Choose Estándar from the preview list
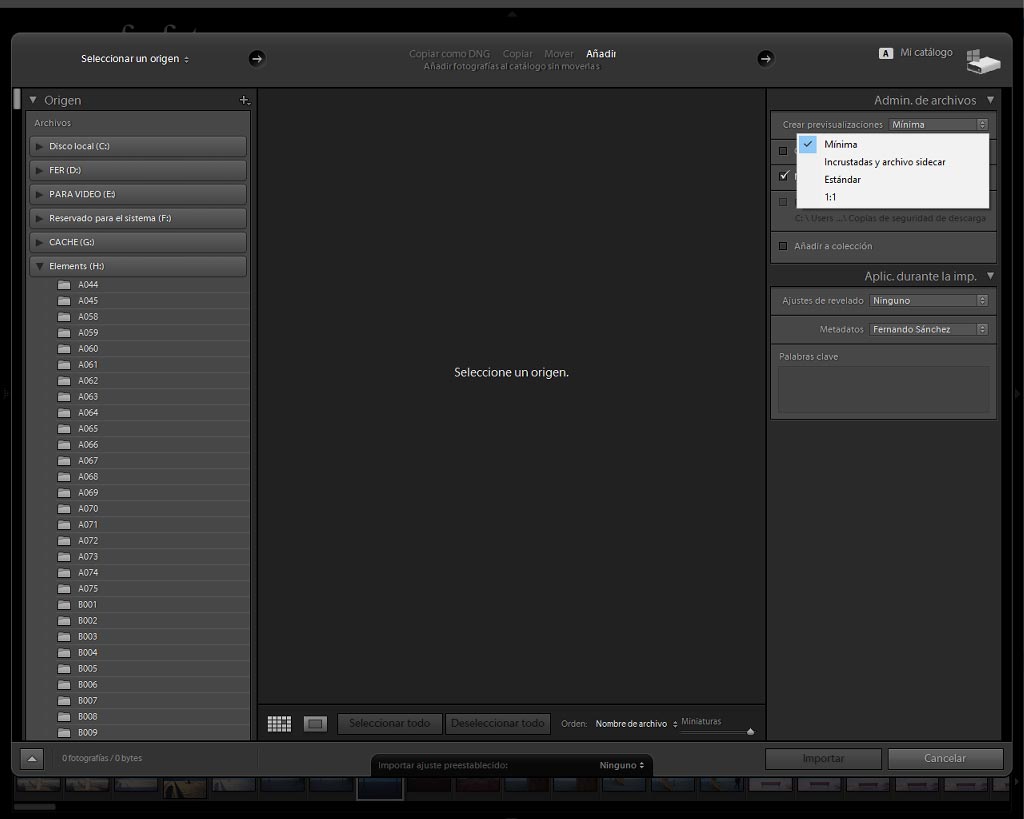The width and height of the screenshot is (1024, 819). [842, 180]
